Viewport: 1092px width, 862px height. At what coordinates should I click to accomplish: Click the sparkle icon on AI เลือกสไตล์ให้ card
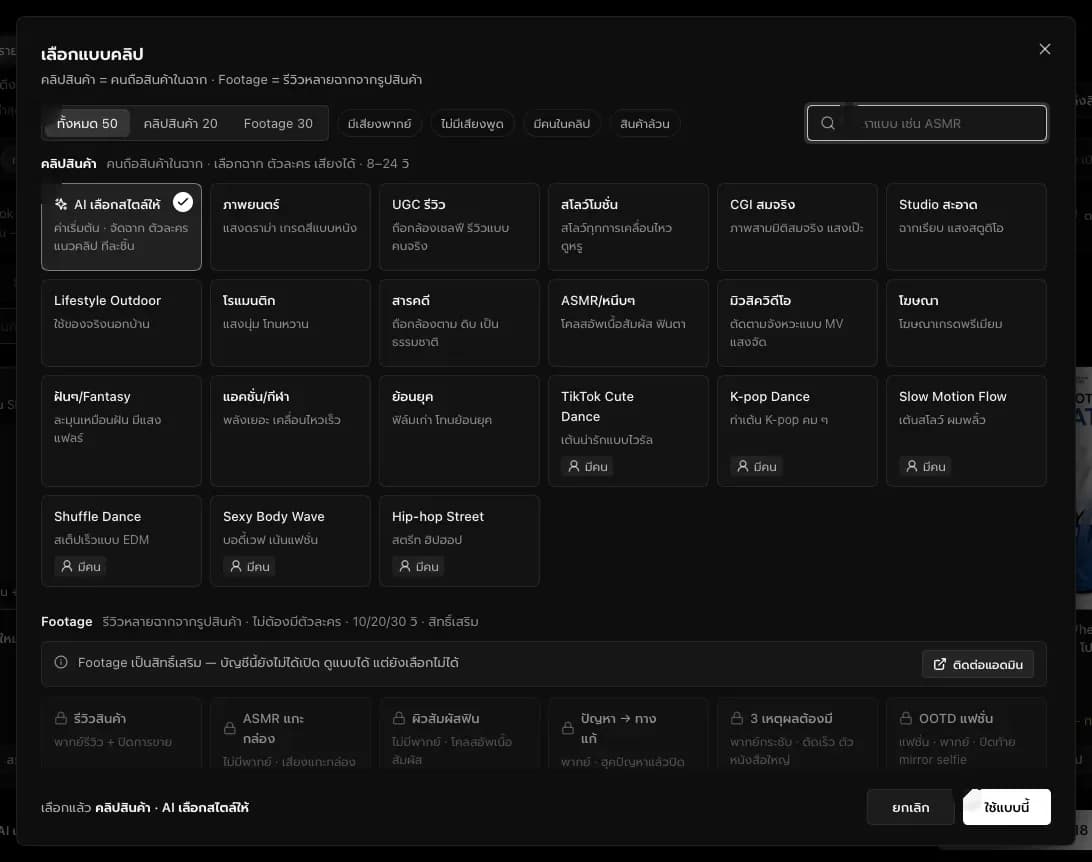point(61,204)
